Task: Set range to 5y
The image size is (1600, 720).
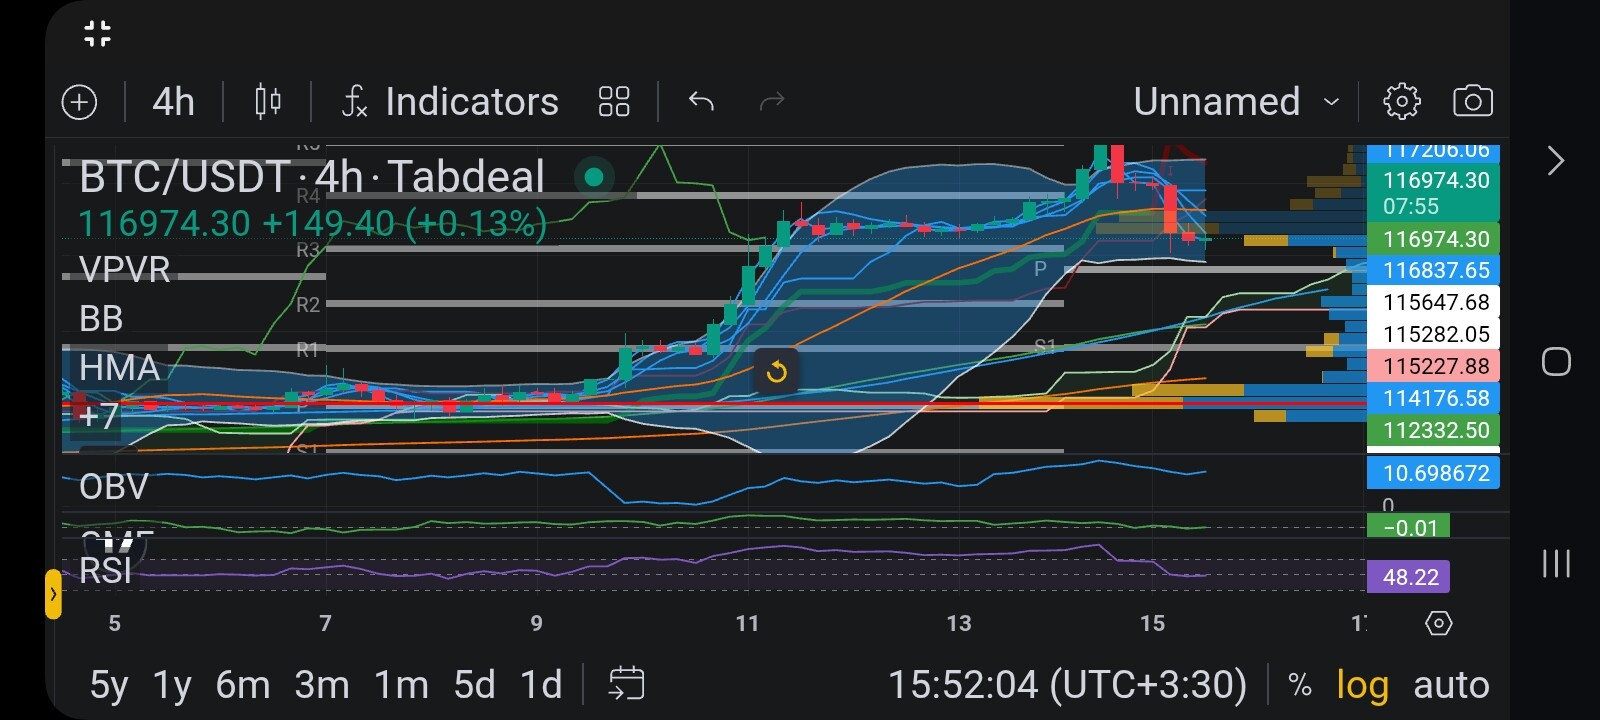Action: [109, 685]
